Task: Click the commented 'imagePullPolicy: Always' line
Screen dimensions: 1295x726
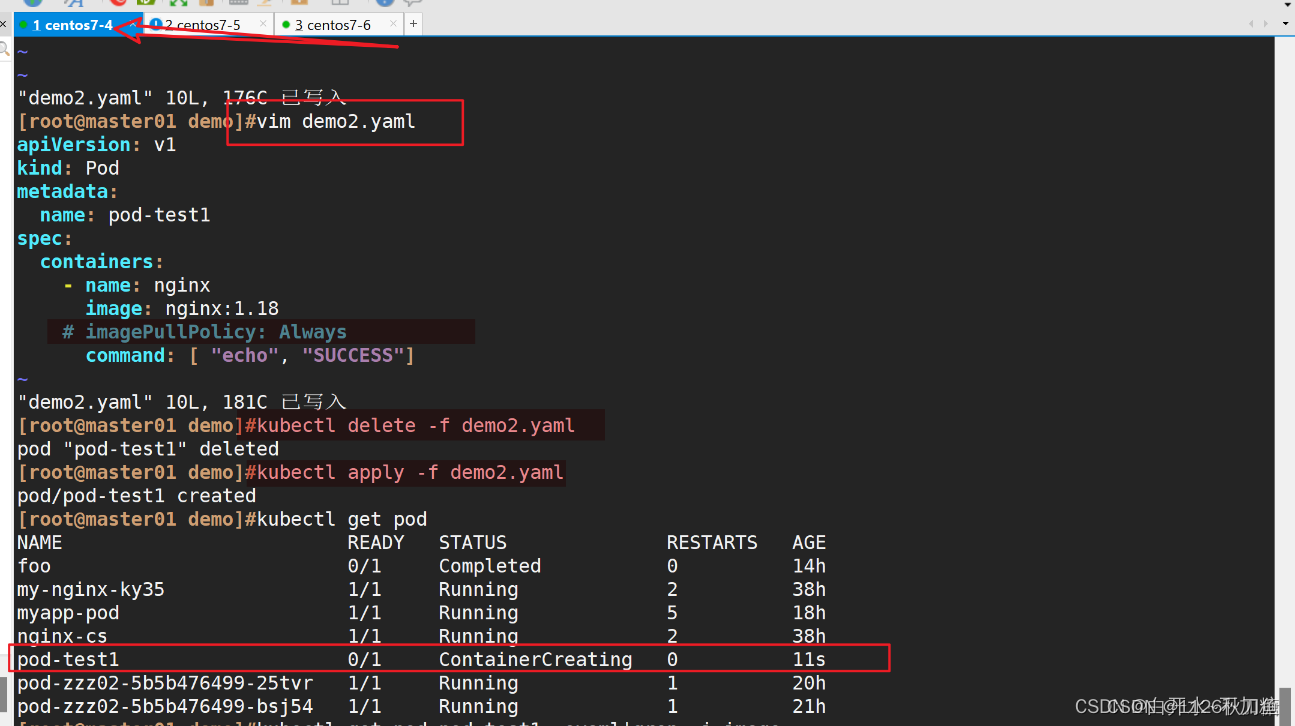Action: [205, 332]
